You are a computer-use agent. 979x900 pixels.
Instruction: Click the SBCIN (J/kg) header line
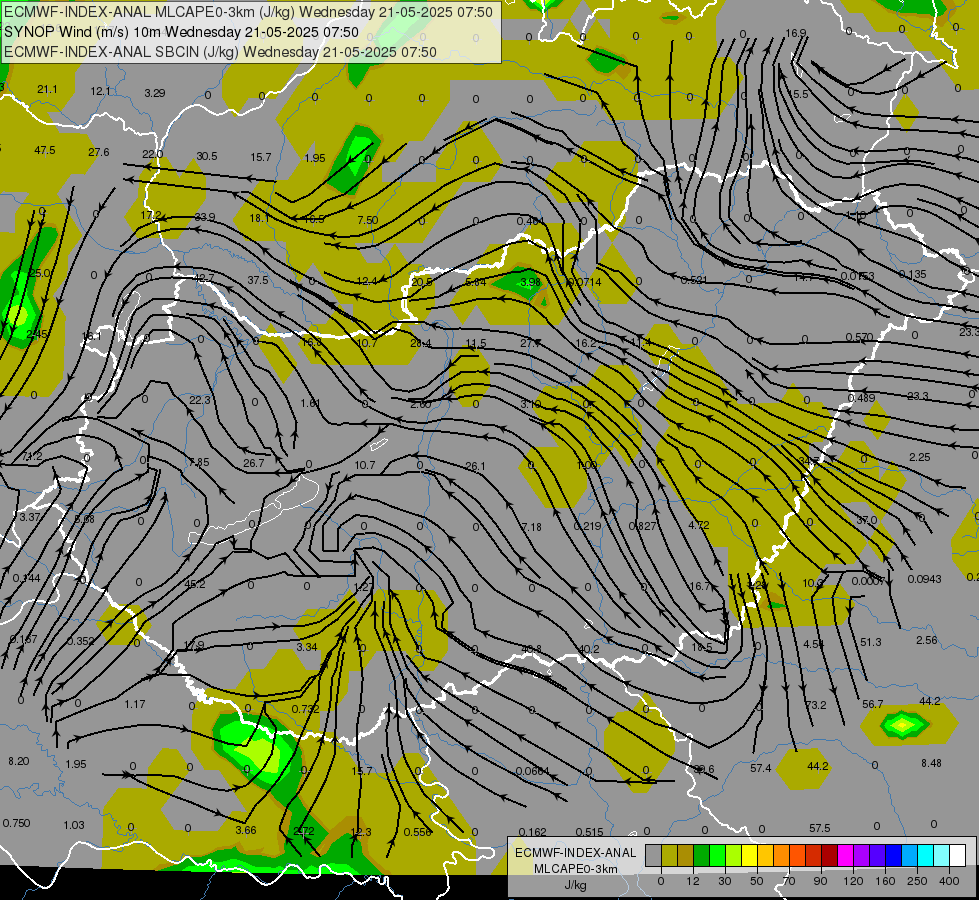point(220,52)
